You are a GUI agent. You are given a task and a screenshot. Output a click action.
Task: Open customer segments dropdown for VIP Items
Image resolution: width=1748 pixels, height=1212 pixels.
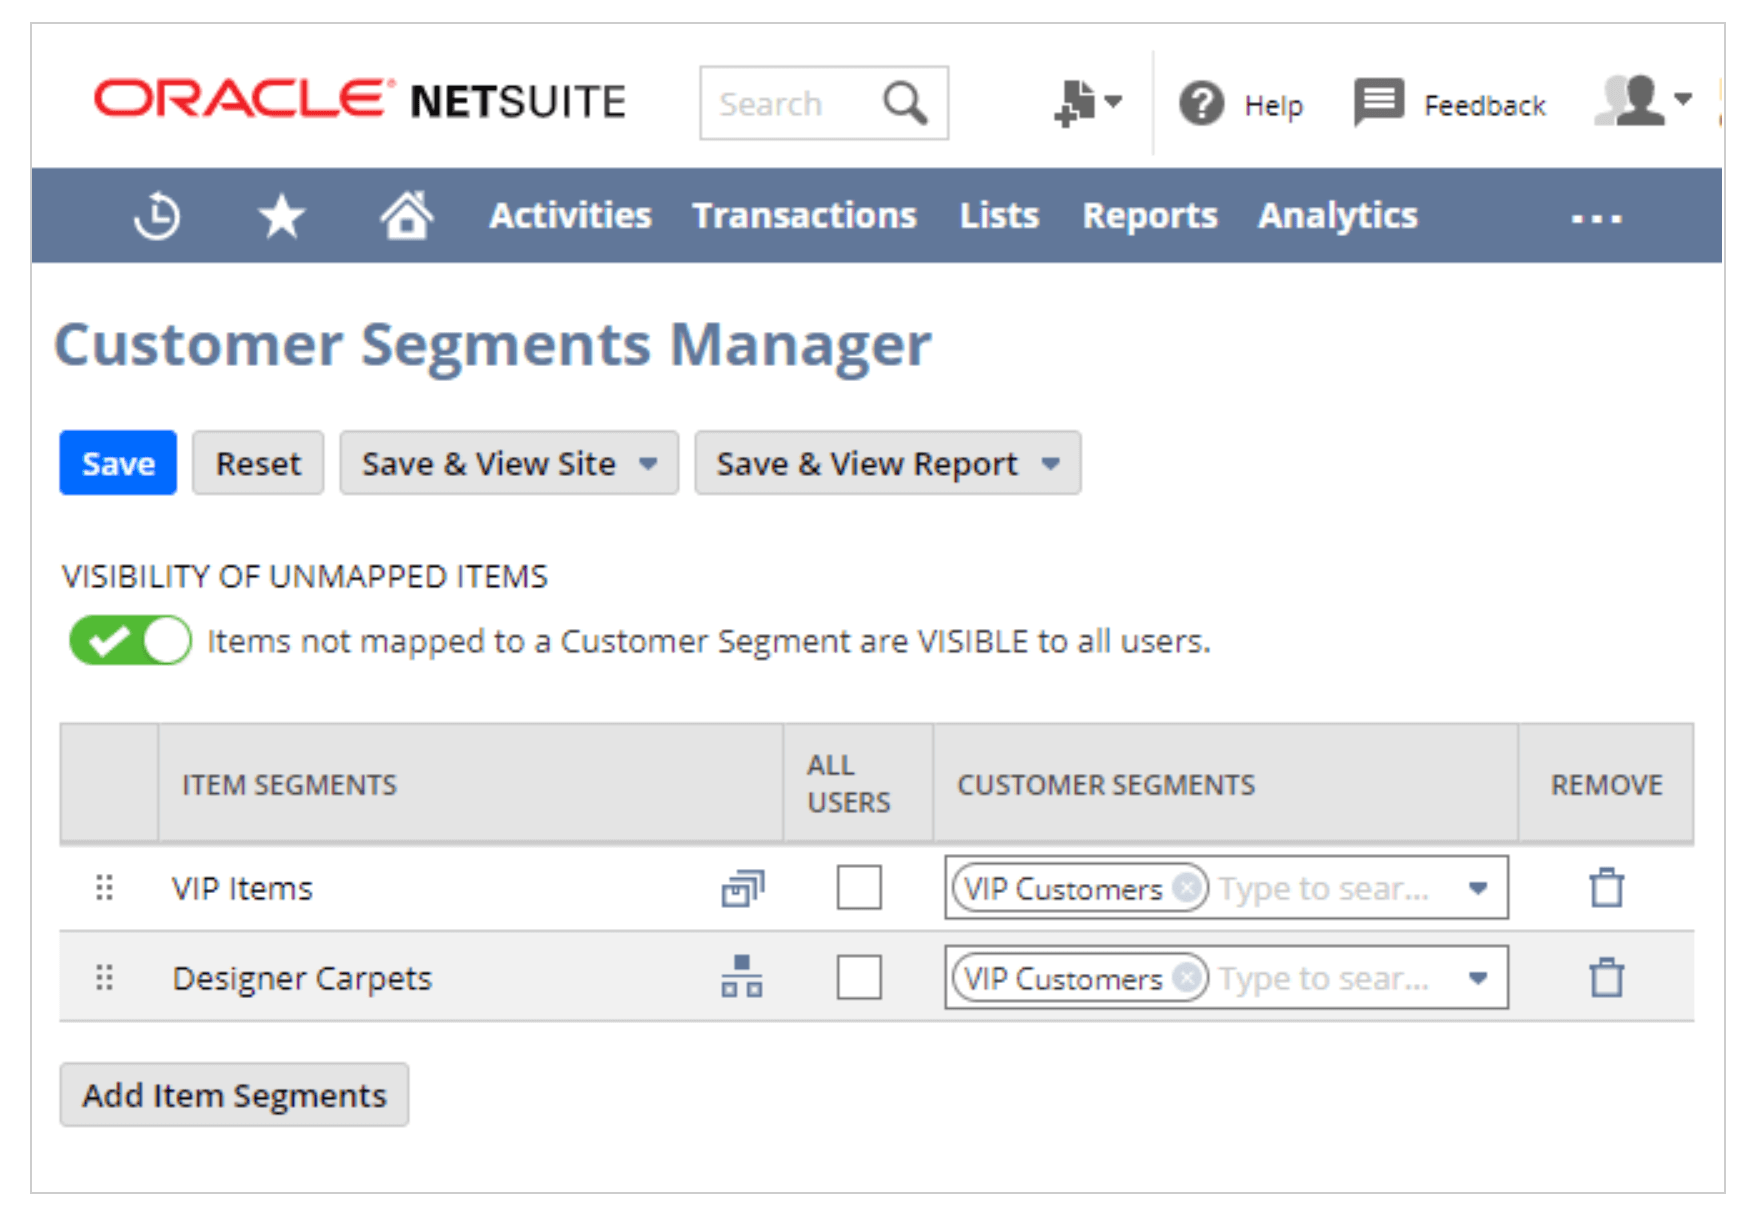1477,888
